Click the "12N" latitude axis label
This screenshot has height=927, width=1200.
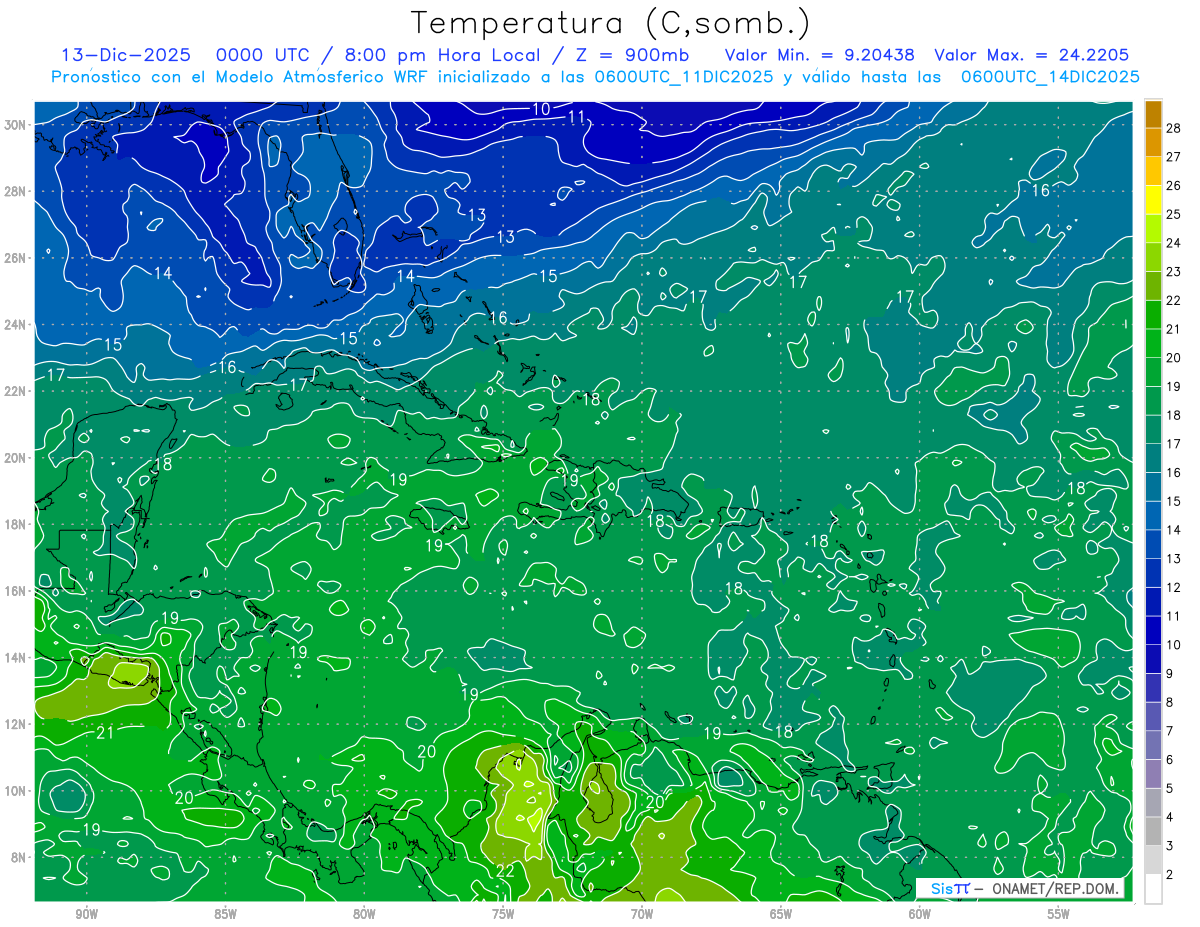[x=17, y=724]
